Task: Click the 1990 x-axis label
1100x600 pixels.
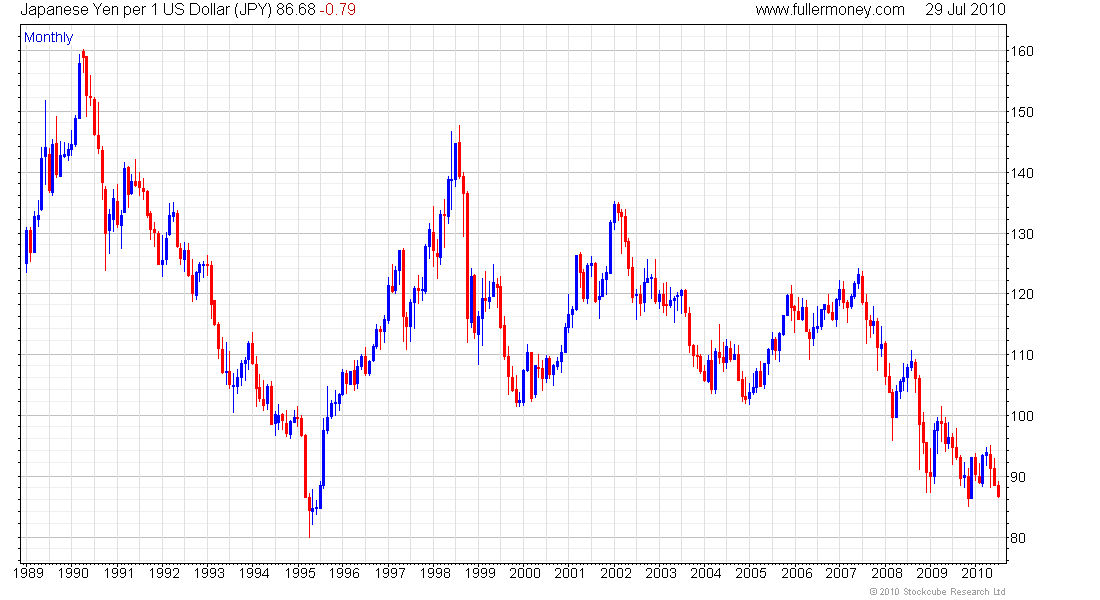Action: click(x=73, y=573)
